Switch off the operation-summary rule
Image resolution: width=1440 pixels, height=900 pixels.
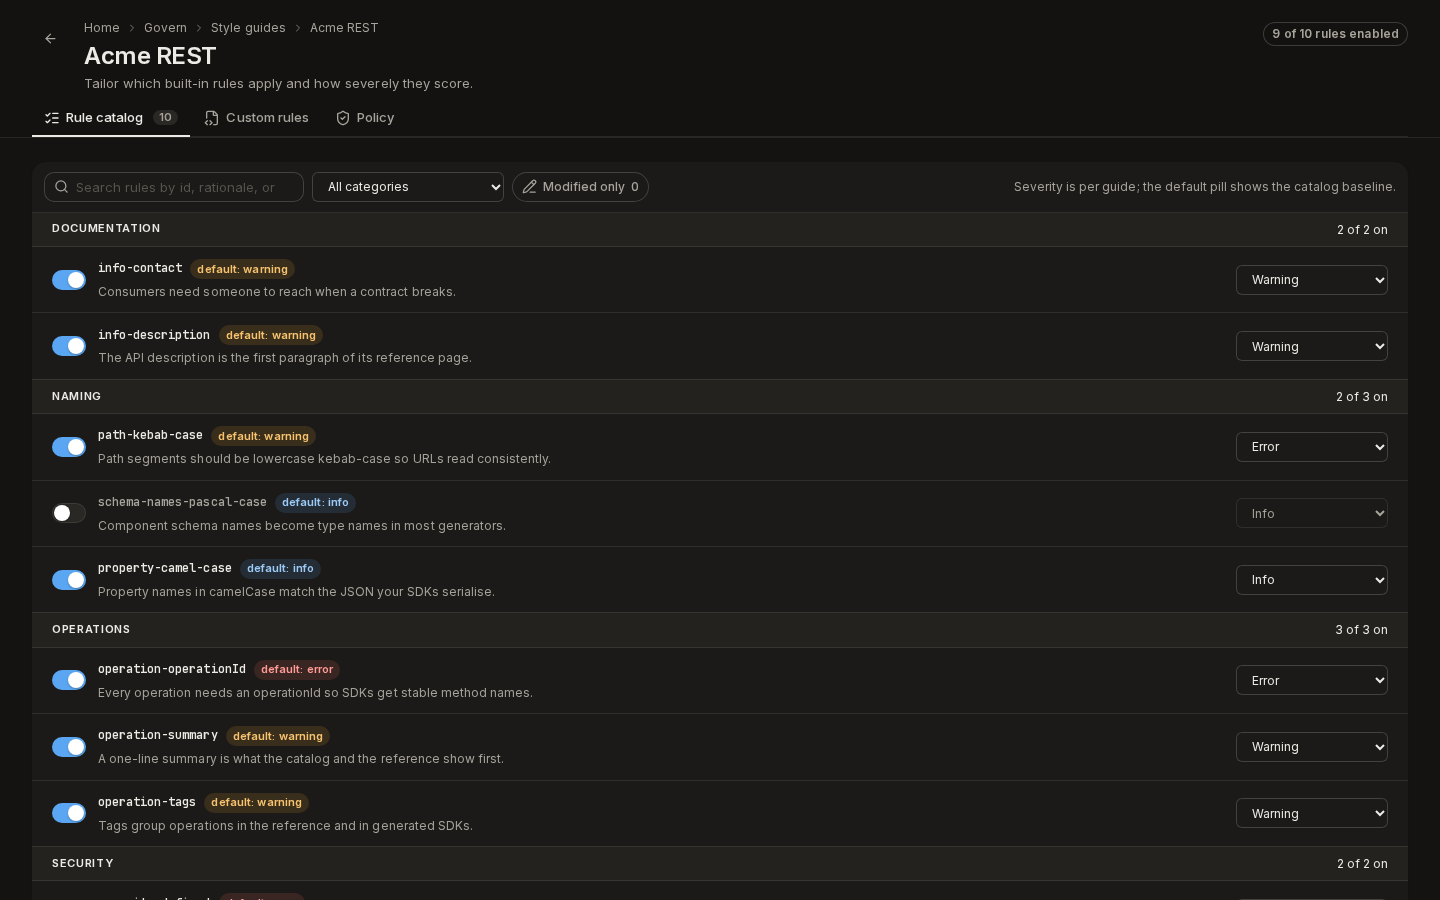69,747
